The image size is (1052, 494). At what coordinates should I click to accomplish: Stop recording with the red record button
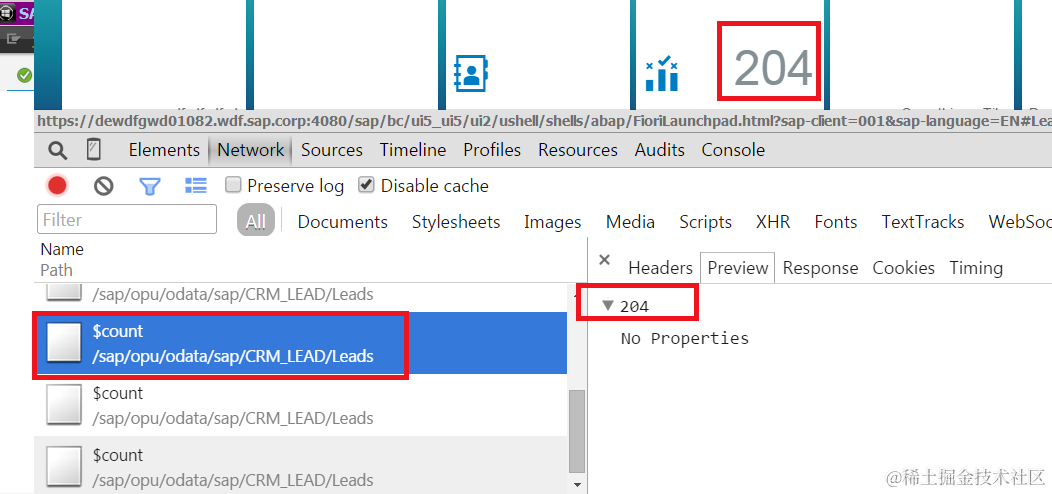pyautogui.click(x=57, y=186)
